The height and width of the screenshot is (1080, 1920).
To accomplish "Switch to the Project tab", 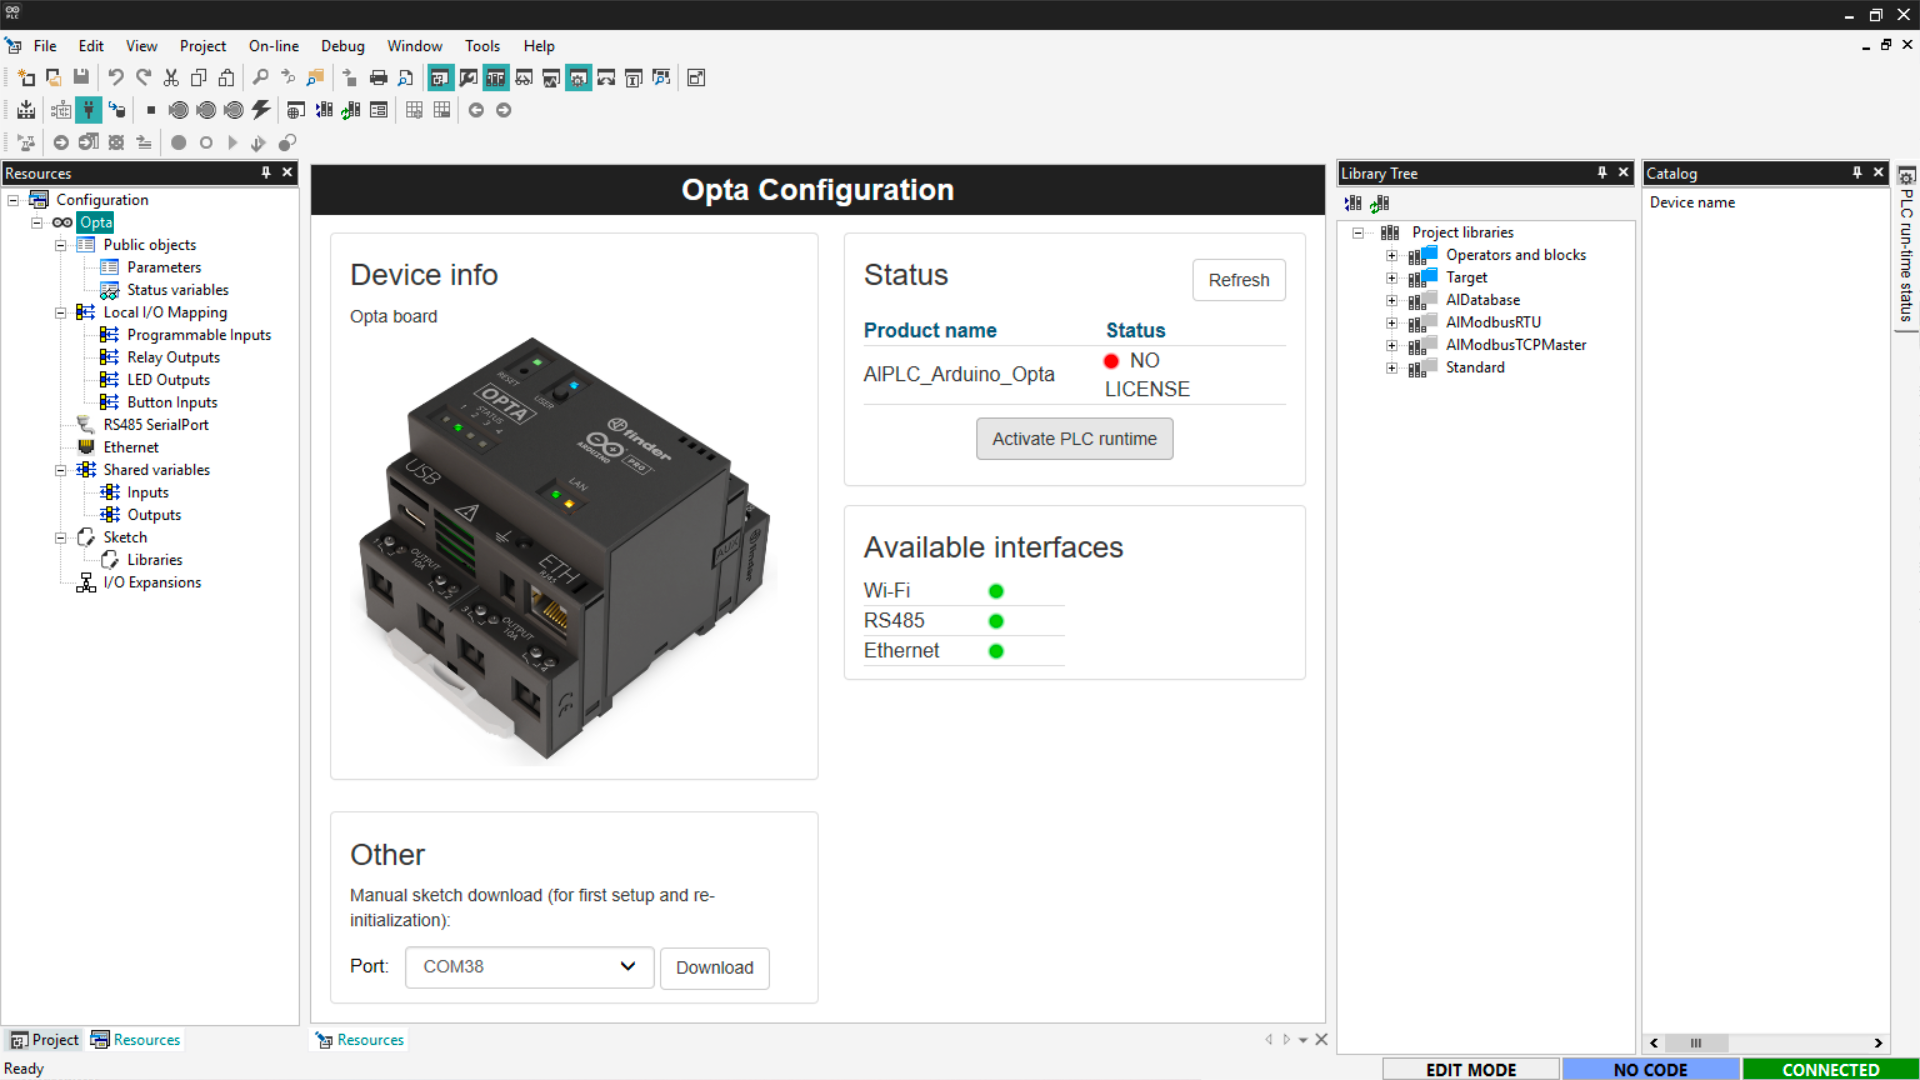I will click(x=45, y=1040).
